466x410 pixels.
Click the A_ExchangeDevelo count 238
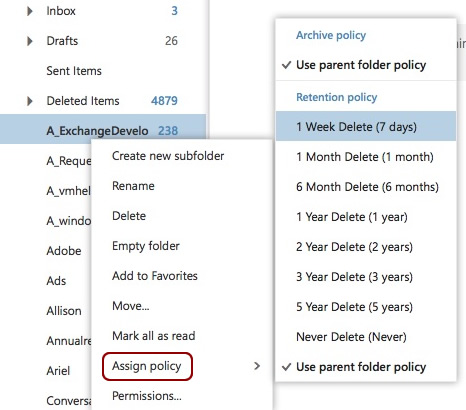tap(168, 131)
